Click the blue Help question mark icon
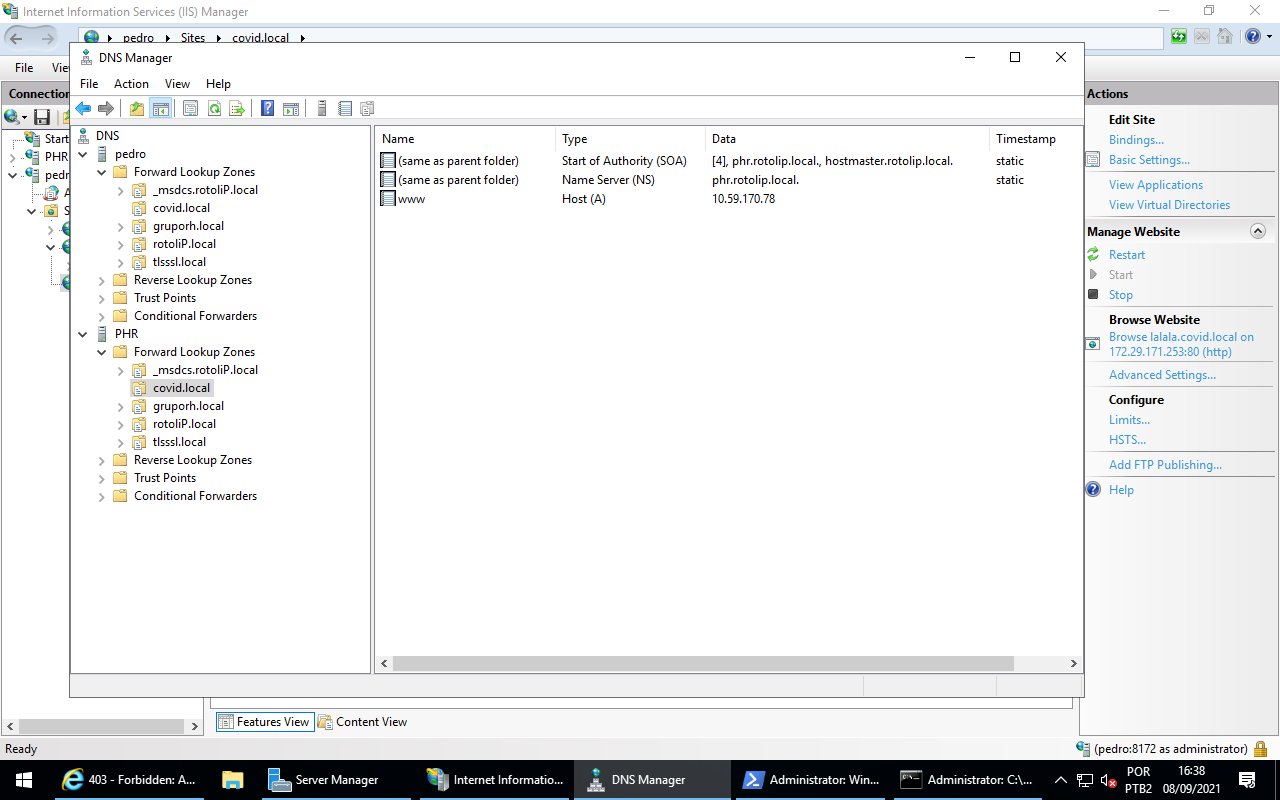Image resolution: width=1280 pixels, height=800 pixels. pos(267,108)
